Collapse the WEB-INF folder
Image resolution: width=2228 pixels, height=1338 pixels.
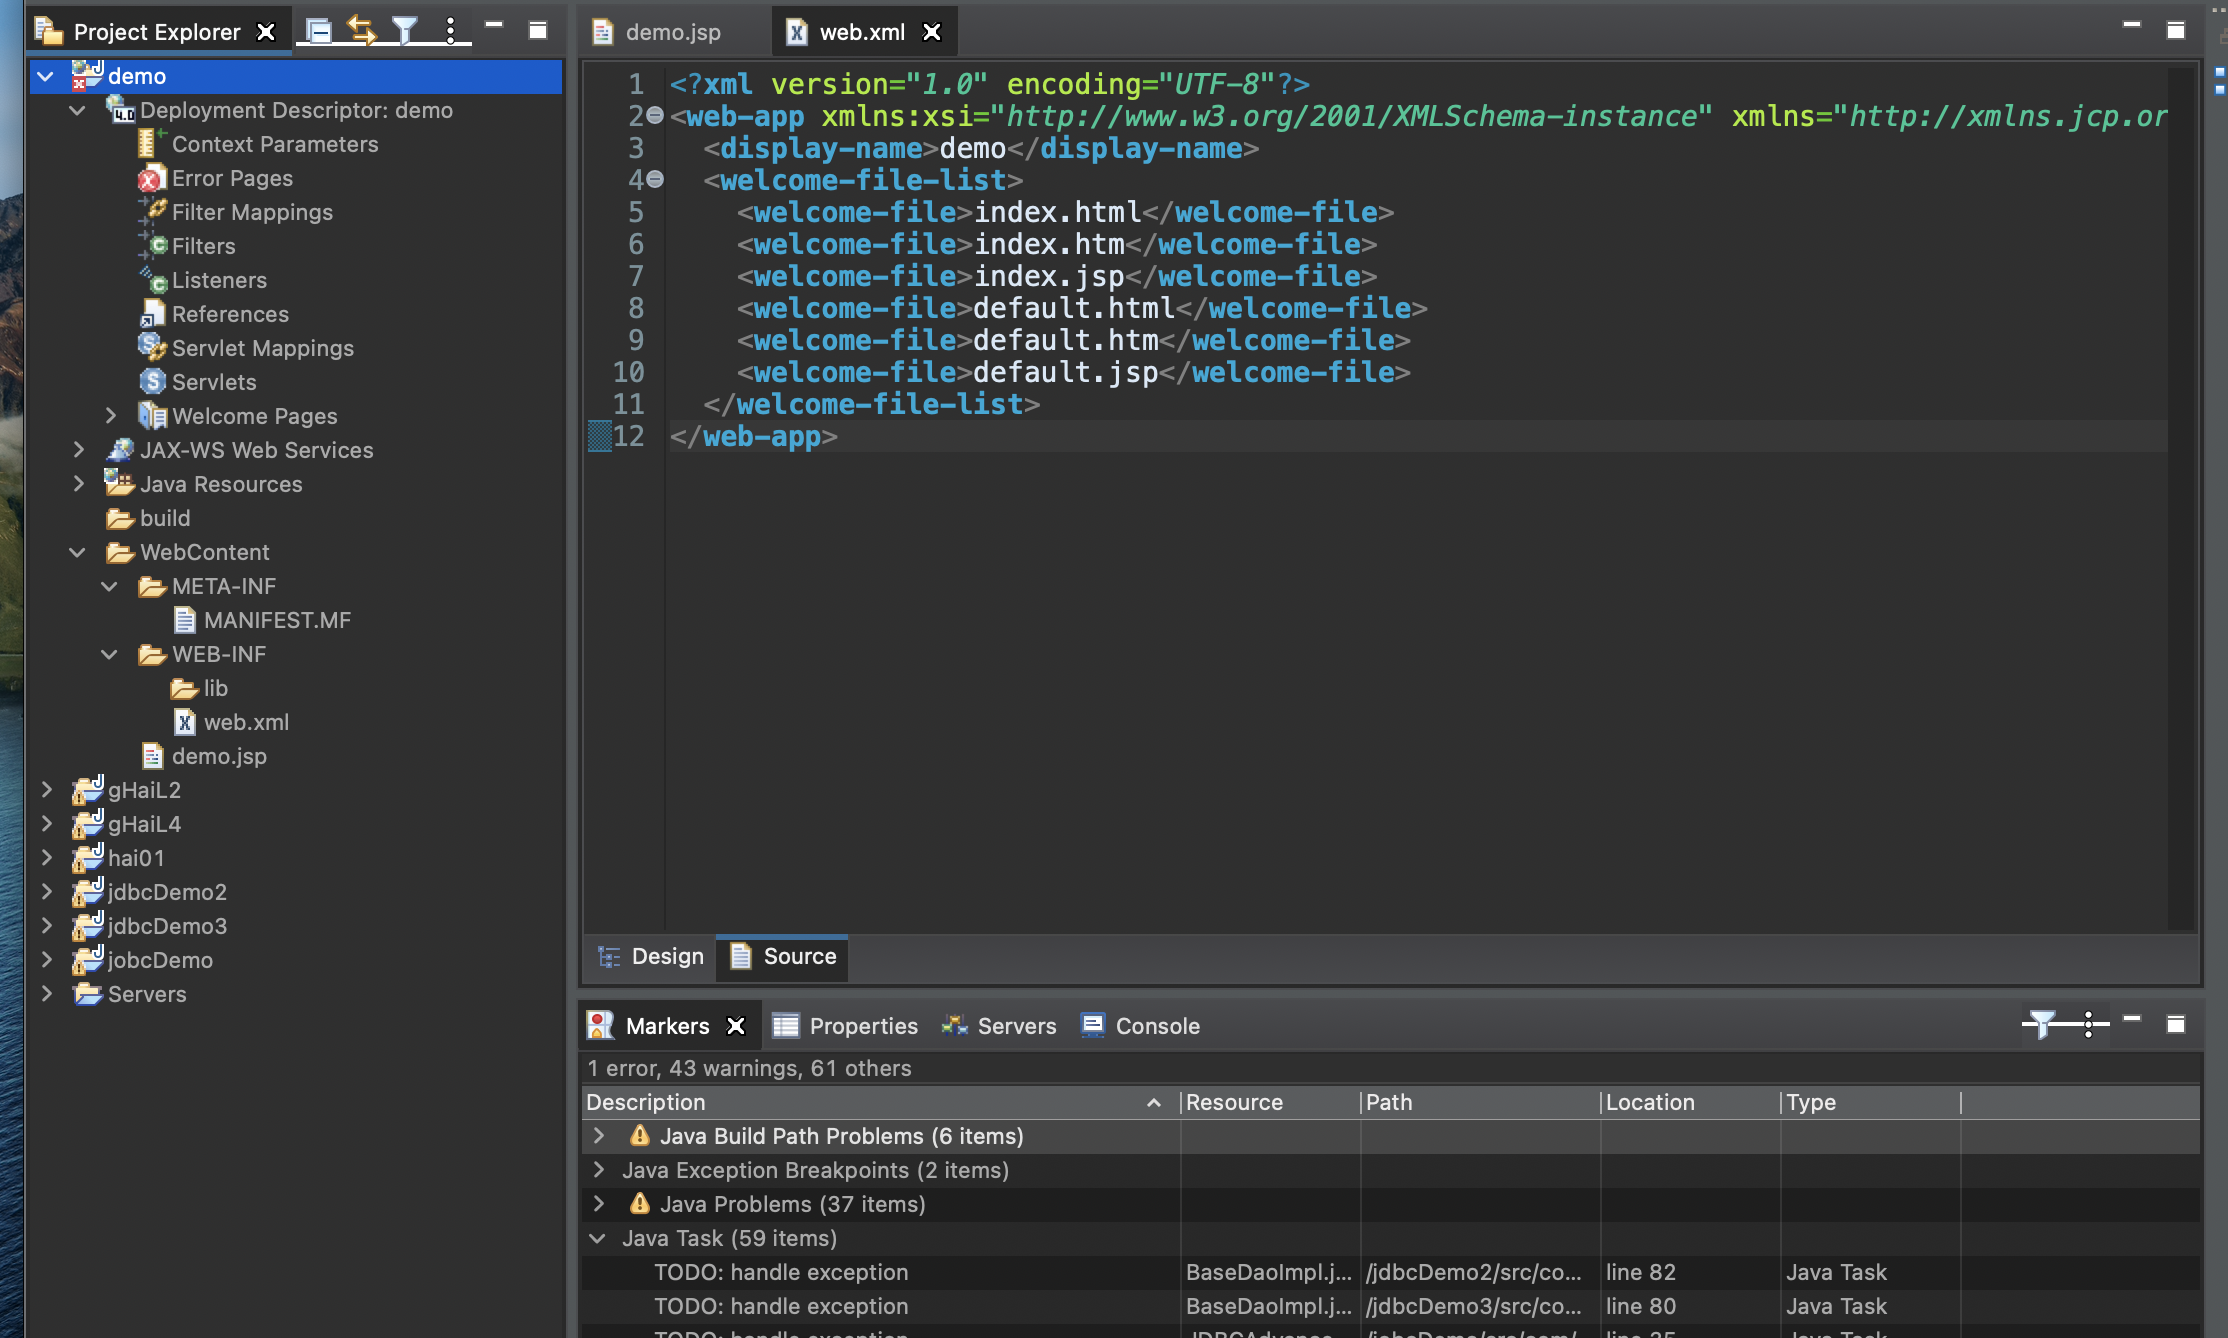point(110,654)
